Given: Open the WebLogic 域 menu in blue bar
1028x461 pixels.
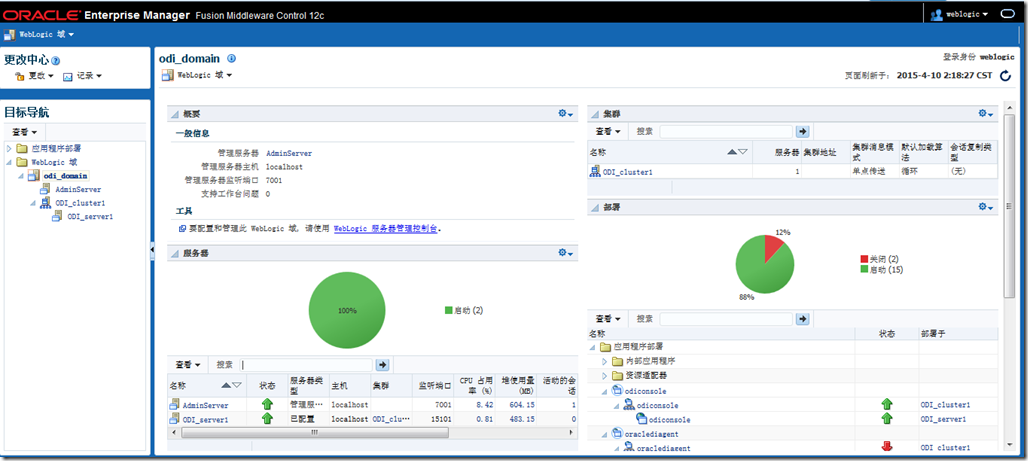Looking at the screenshot, I should pos(47,34).
